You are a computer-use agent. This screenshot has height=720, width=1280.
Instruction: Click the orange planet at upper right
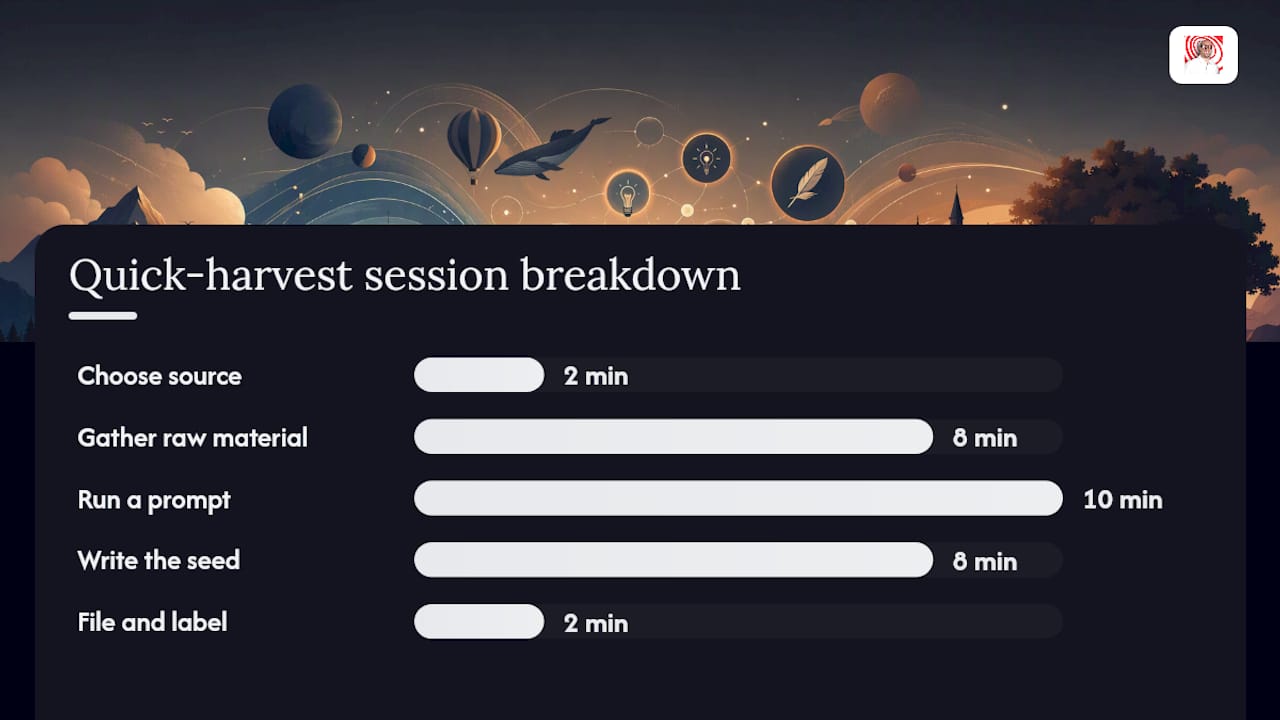889,103
